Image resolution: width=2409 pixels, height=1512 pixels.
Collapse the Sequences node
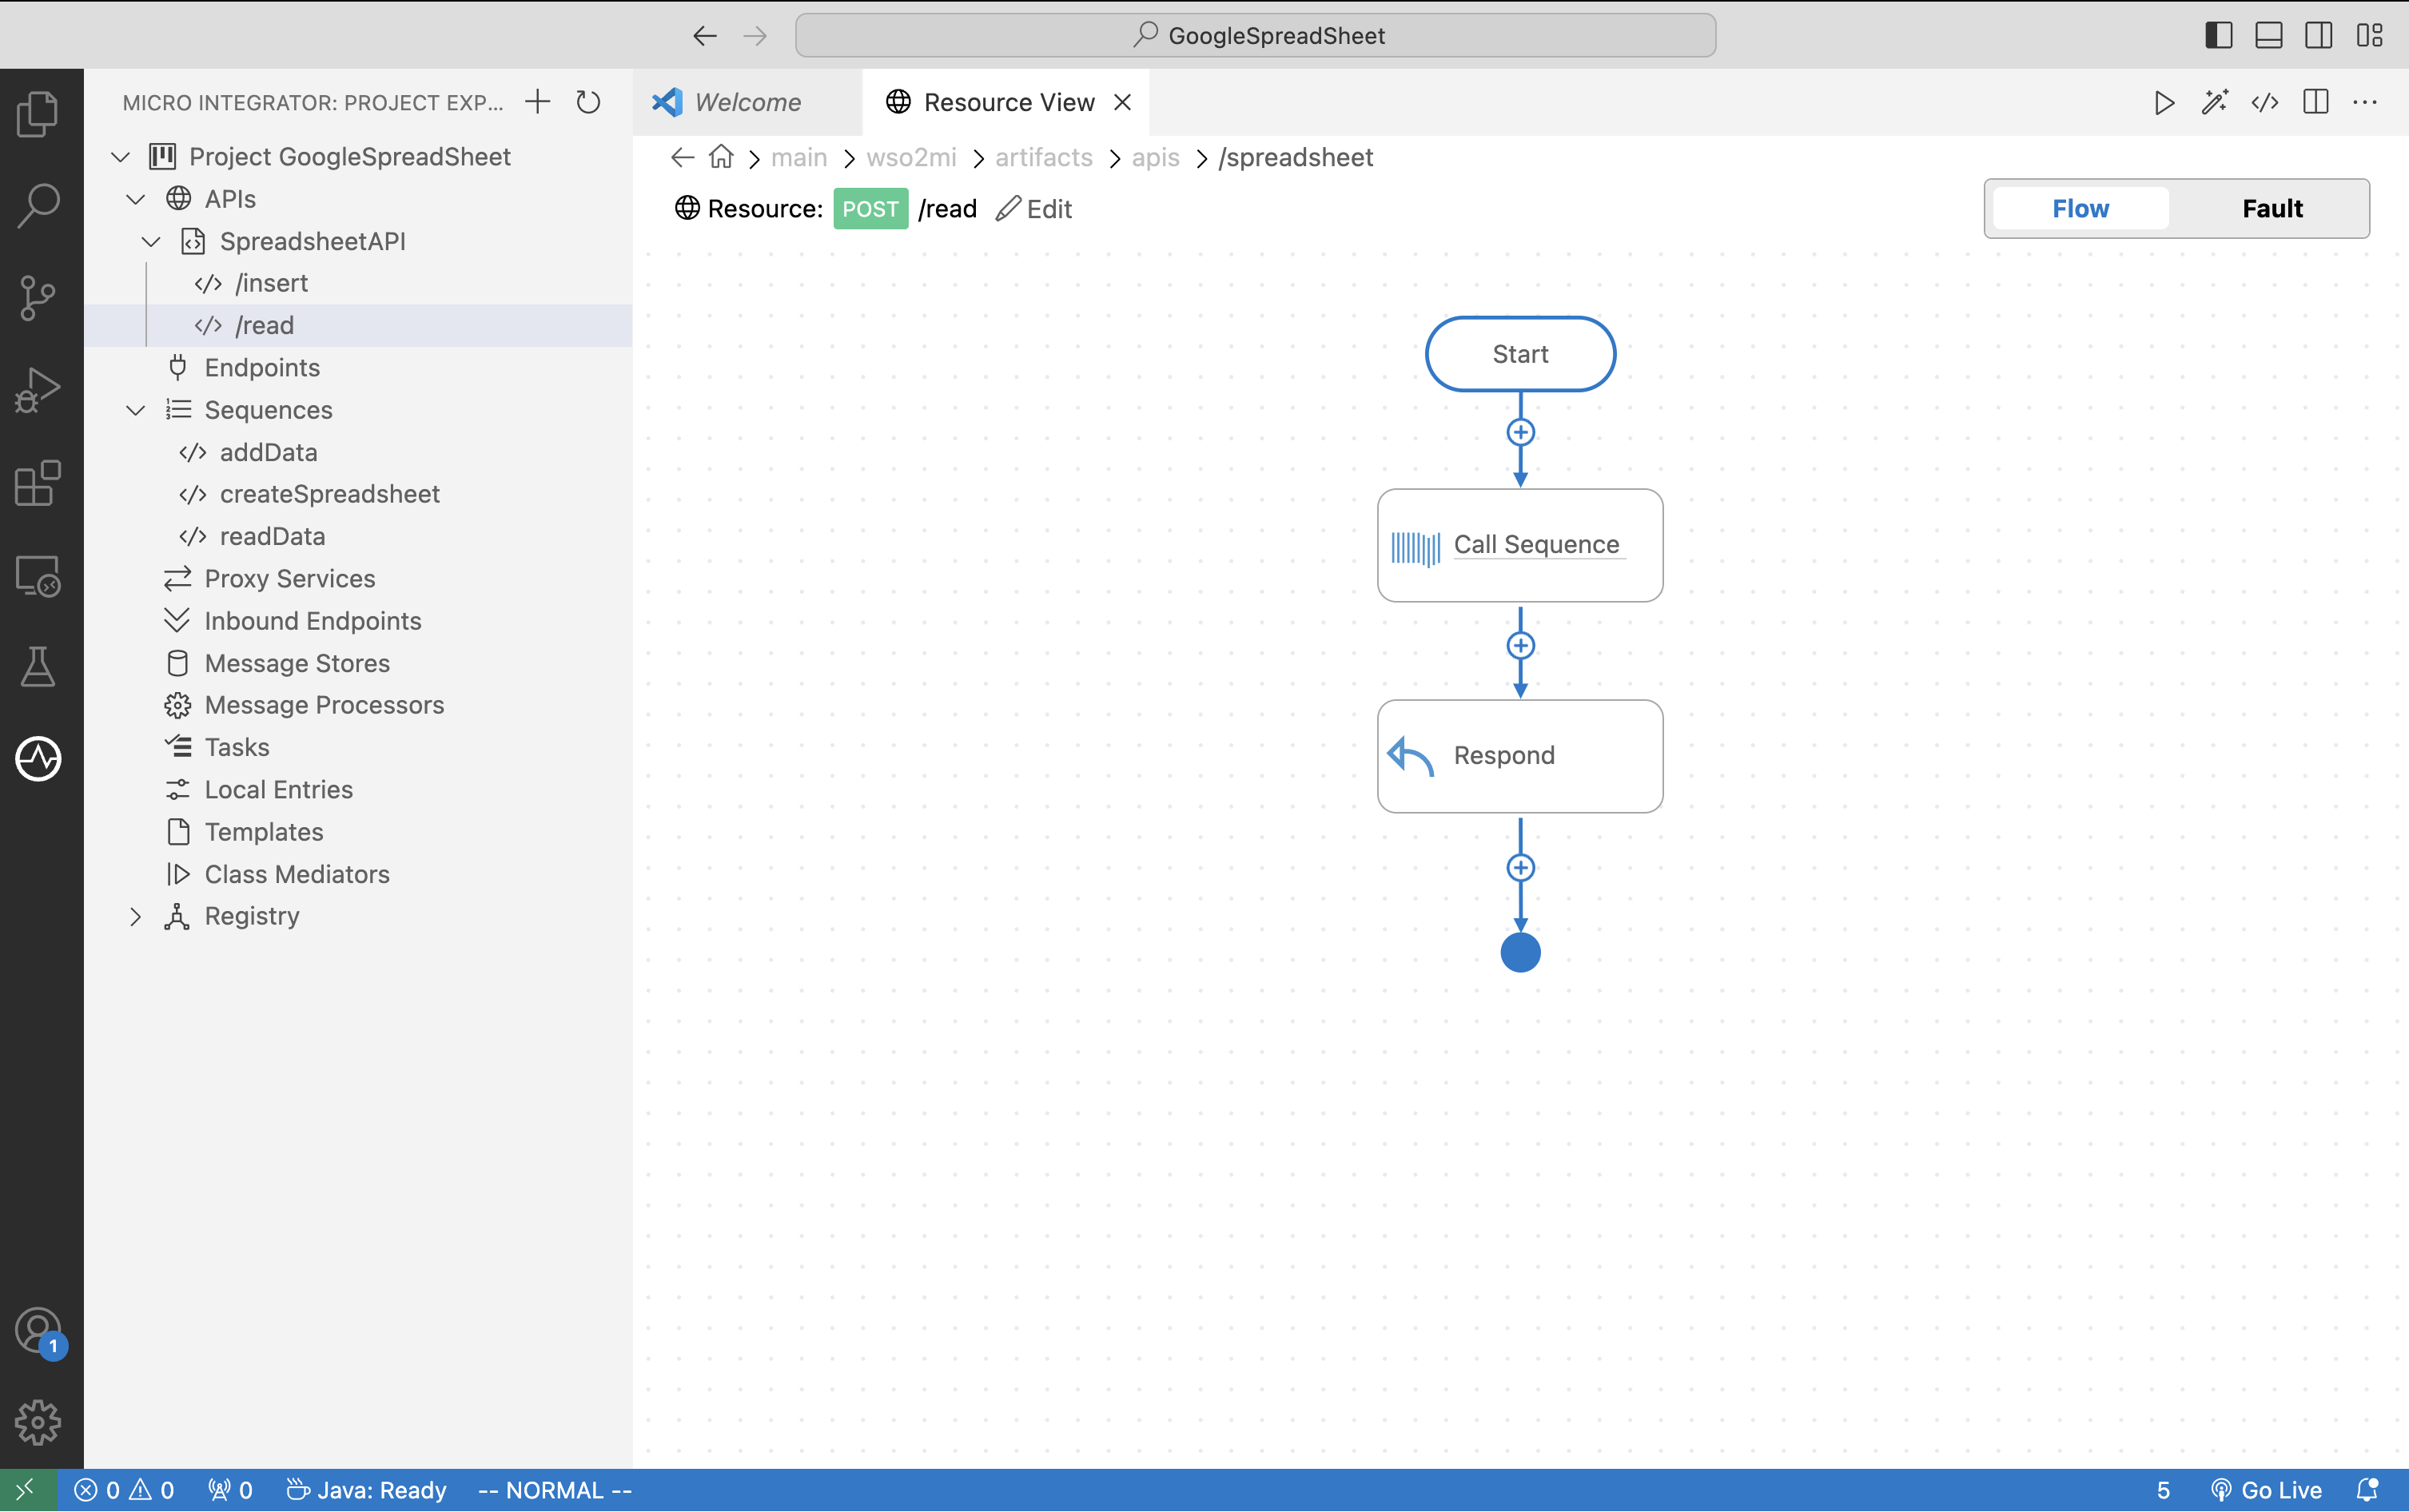click(x=136, y=410)
